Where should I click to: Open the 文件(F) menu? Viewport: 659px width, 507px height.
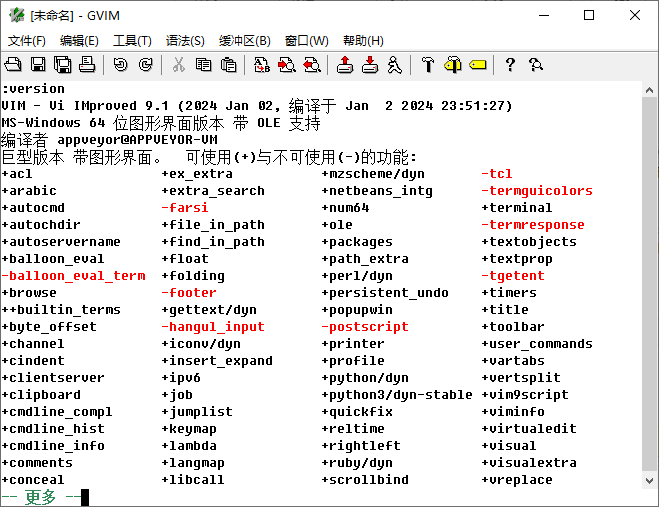point(27,41)
